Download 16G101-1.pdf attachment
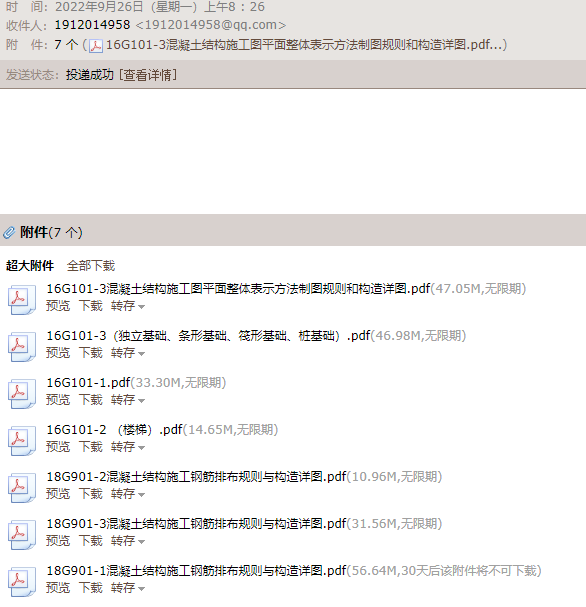The width and height of the screenshot is (586, 607). pyautogui.click(x=91, y=400)
